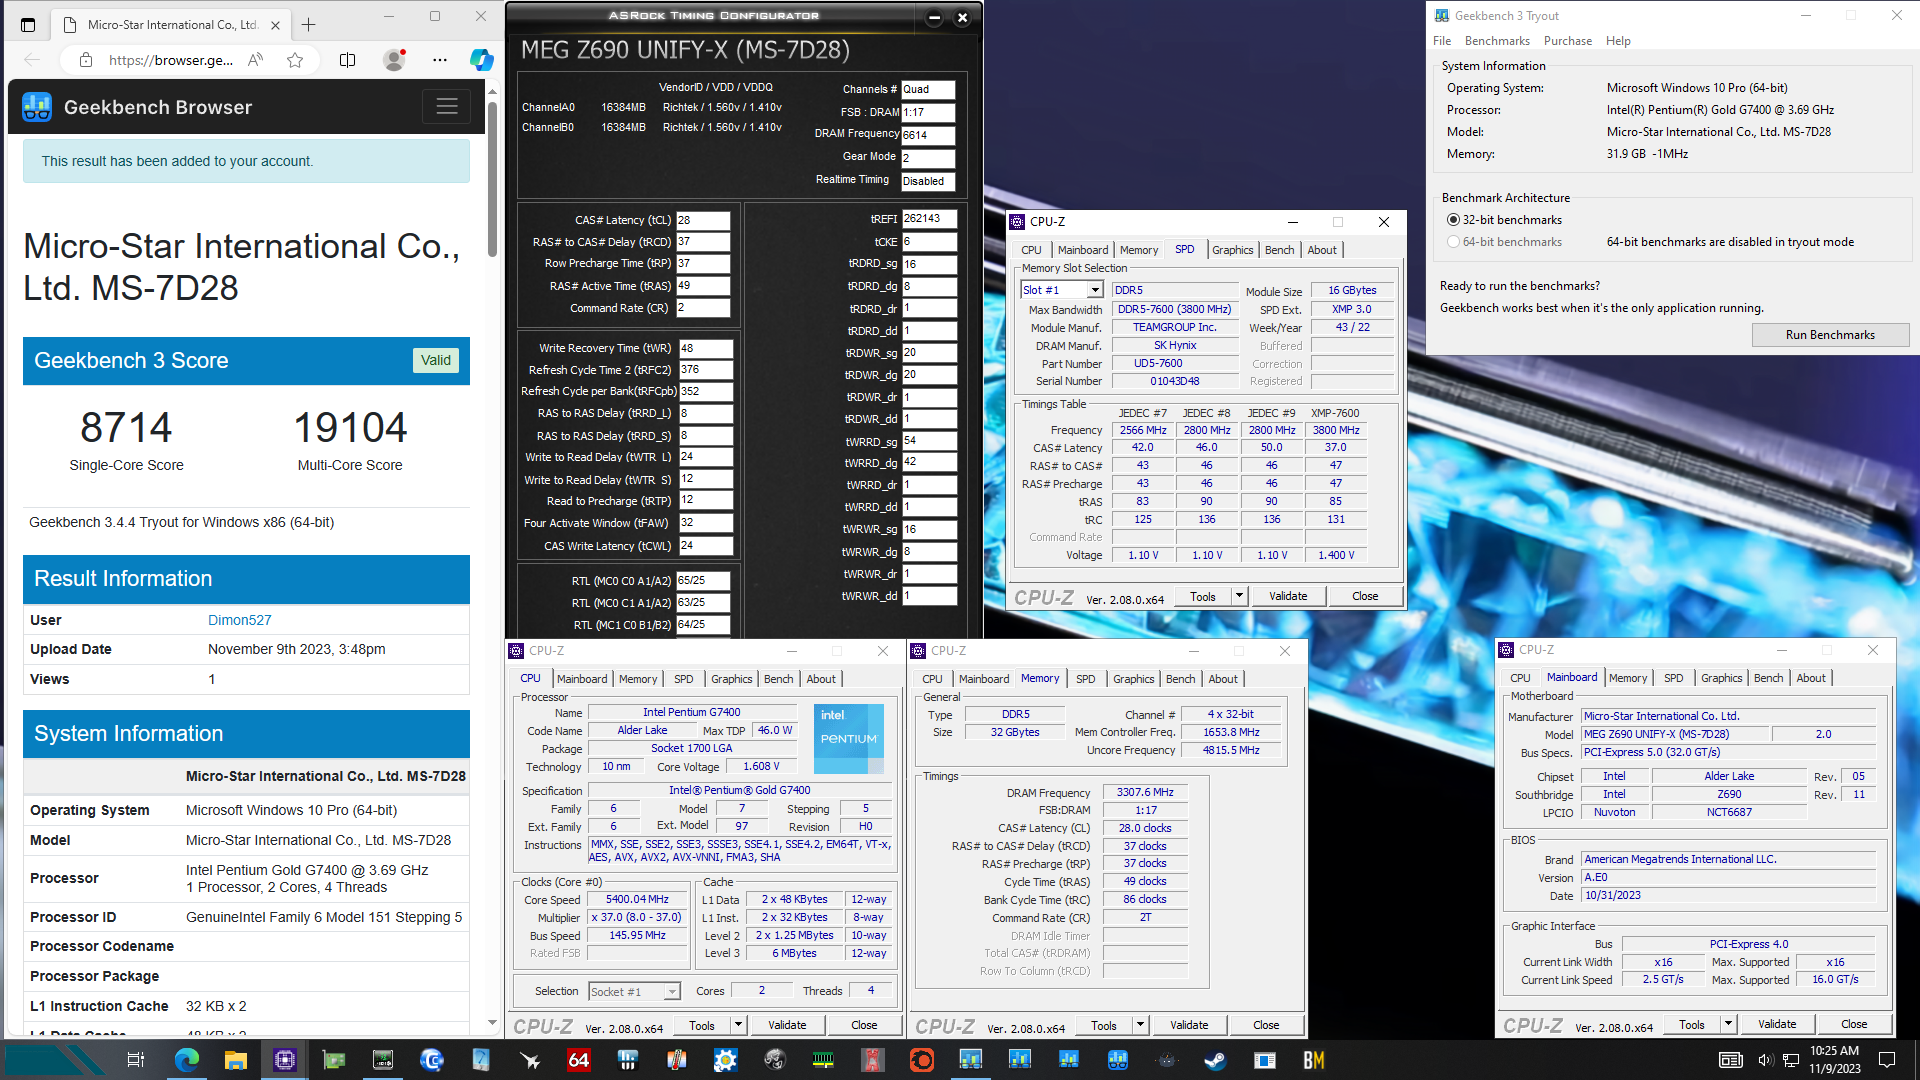Viewport: 1920px width, 1080px height.
Task: Open the browser split screen icon
Action: pos(347,60)
